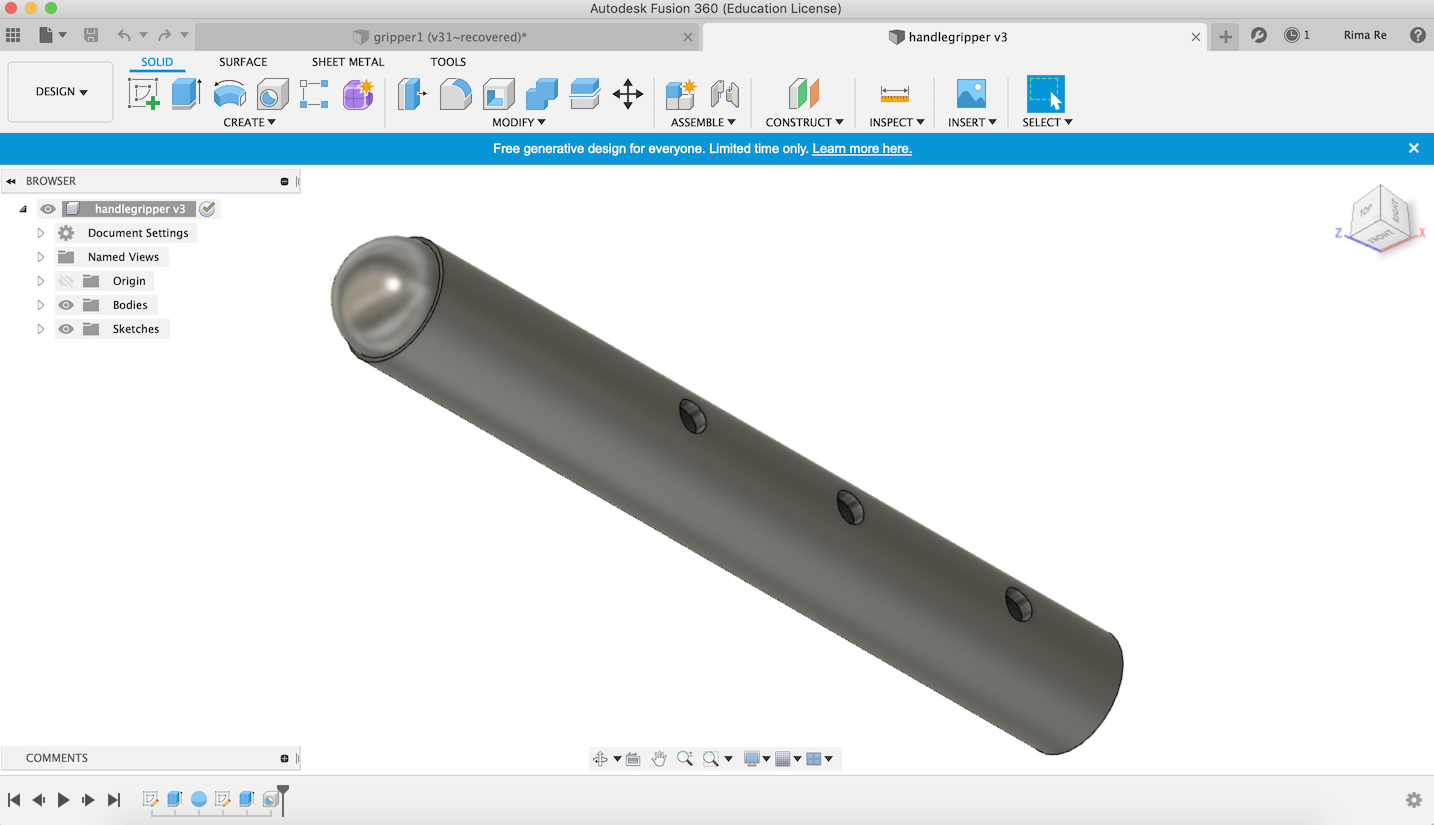Toggle visibility of the Sketches folder
This screenshot has width=1434, height=825.
[66, 329]
